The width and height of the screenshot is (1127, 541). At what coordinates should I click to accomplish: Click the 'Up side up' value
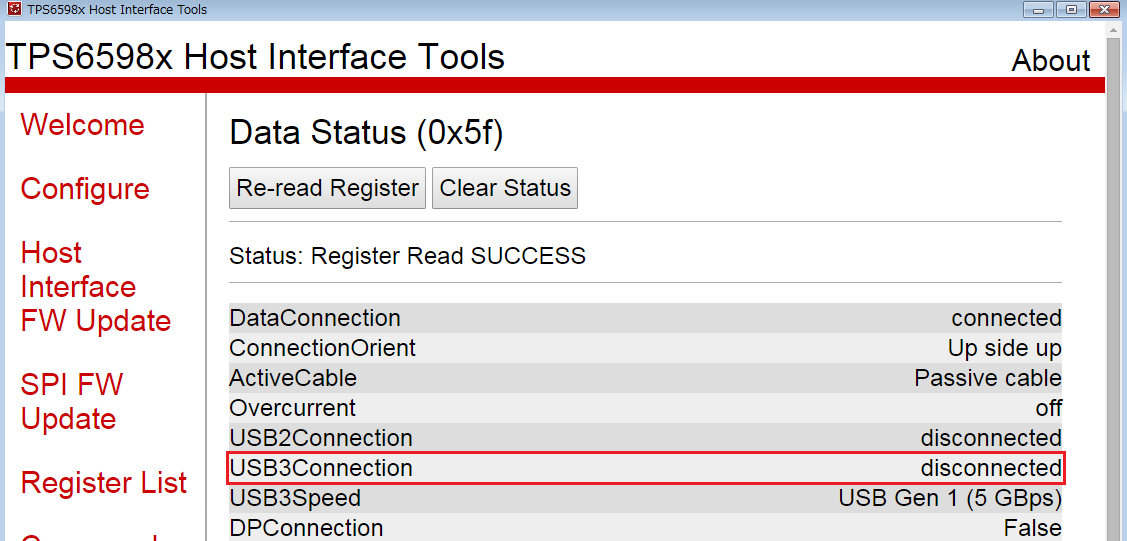1005,348
